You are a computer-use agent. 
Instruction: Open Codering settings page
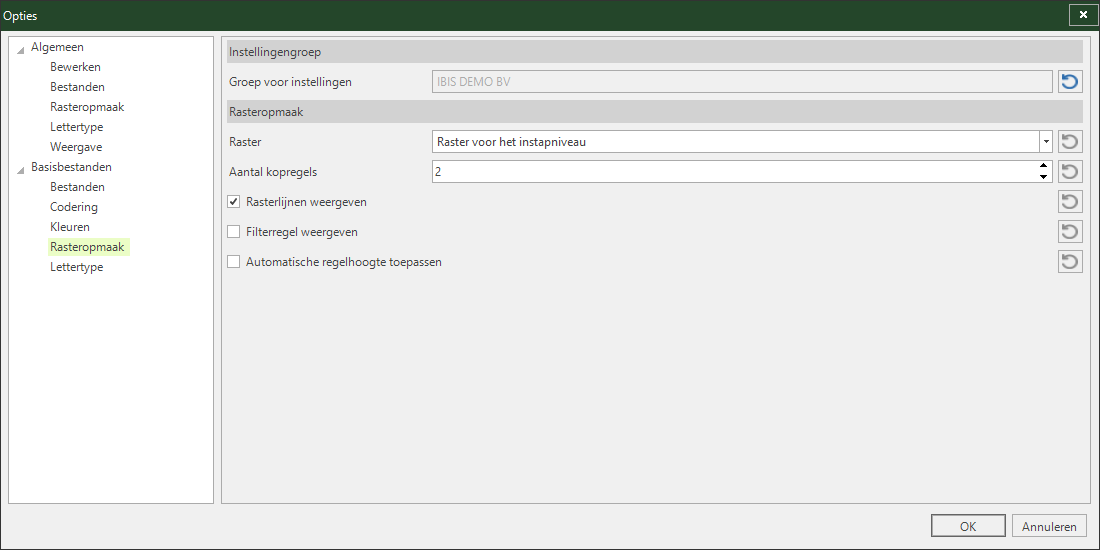pyautogui.click(x=74, y=207)
